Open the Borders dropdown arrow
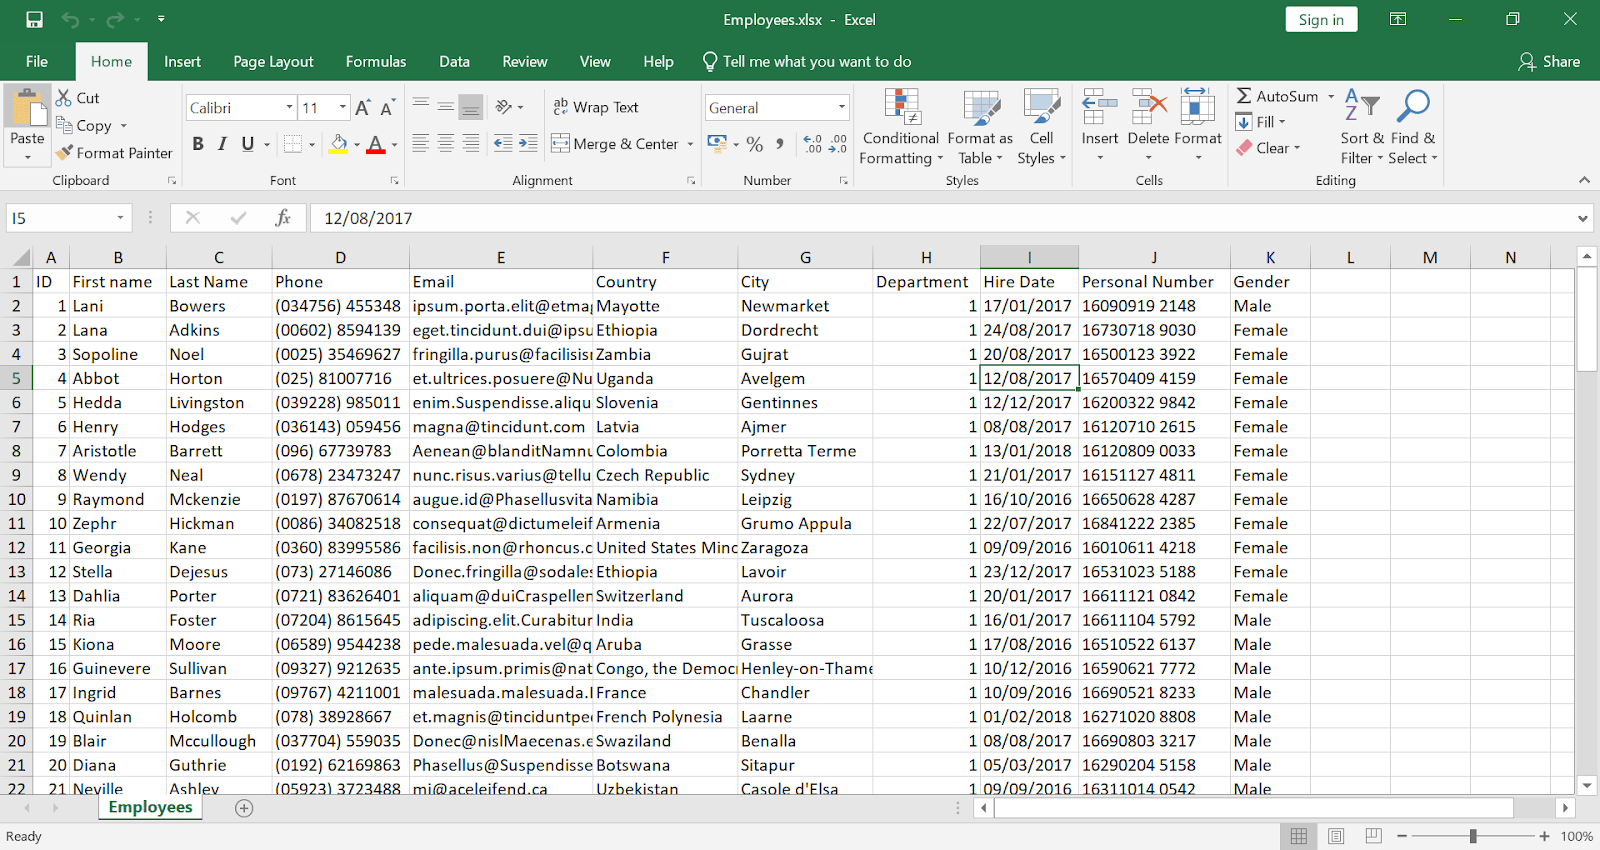1600x850 pixels. (x=312, y=145)
